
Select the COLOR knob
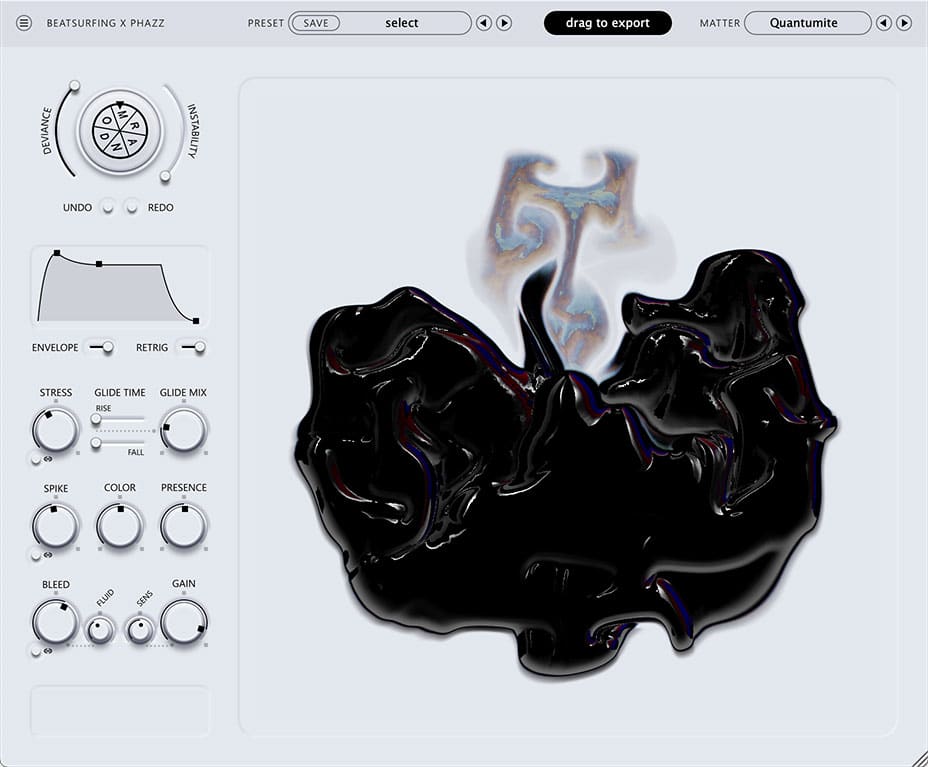[x=119, y=525]
